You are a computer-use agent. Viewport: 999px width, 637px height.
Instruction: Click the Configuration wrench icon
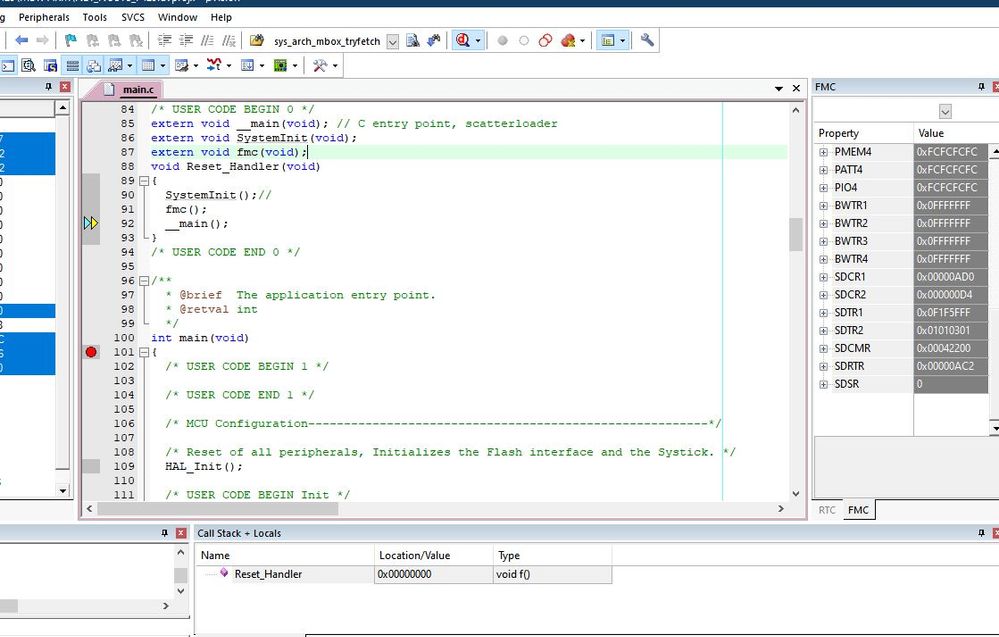[x=647, y=40]
